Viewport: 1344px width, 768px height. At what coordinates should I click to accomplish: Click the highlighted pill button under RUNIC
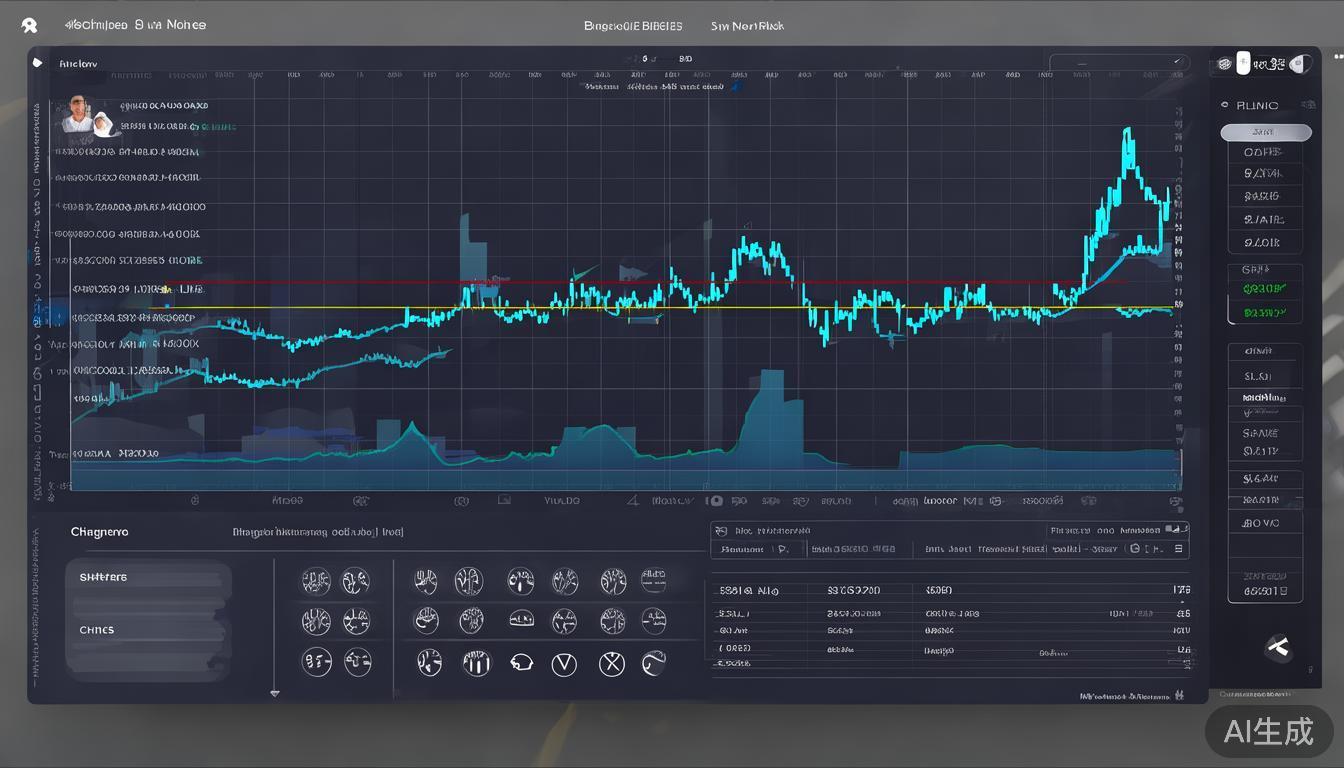point(1265,132)
